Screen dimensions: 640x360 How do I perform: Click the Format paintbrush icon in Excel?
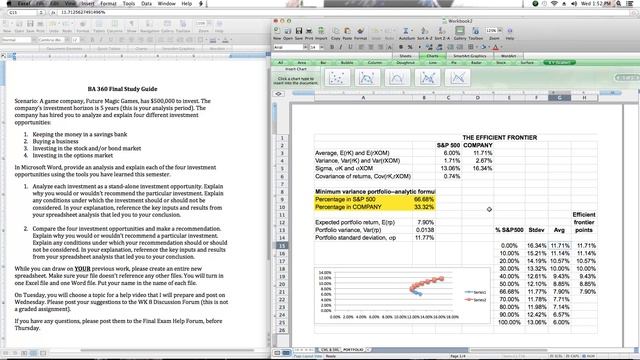[x=360, y=31]
